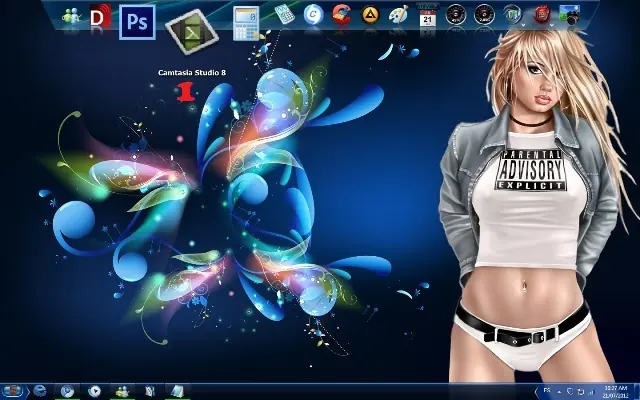Show hidden system tray icons

click(x=559, y=390)
